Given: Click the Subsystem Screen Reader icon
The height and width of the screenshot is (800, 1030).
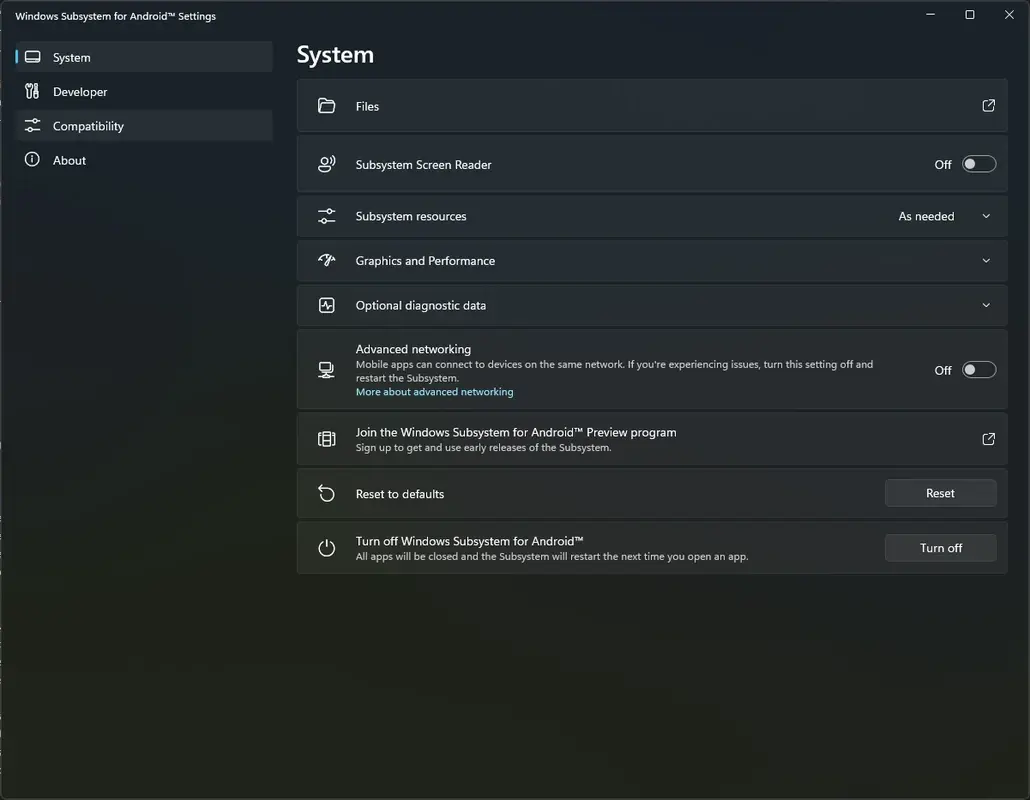Looking at the screenshot, I should point(326,164).
